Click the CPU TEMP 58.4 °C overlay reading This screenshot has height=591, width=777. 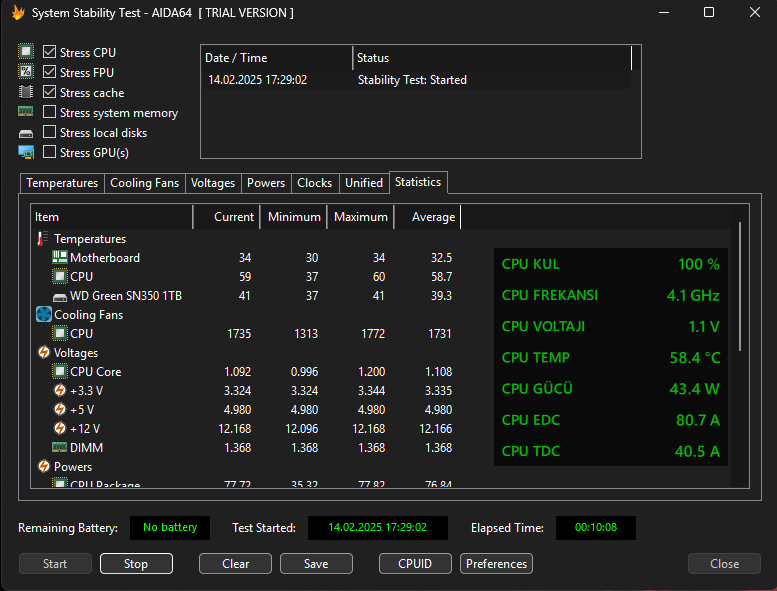tap(610, 357)
